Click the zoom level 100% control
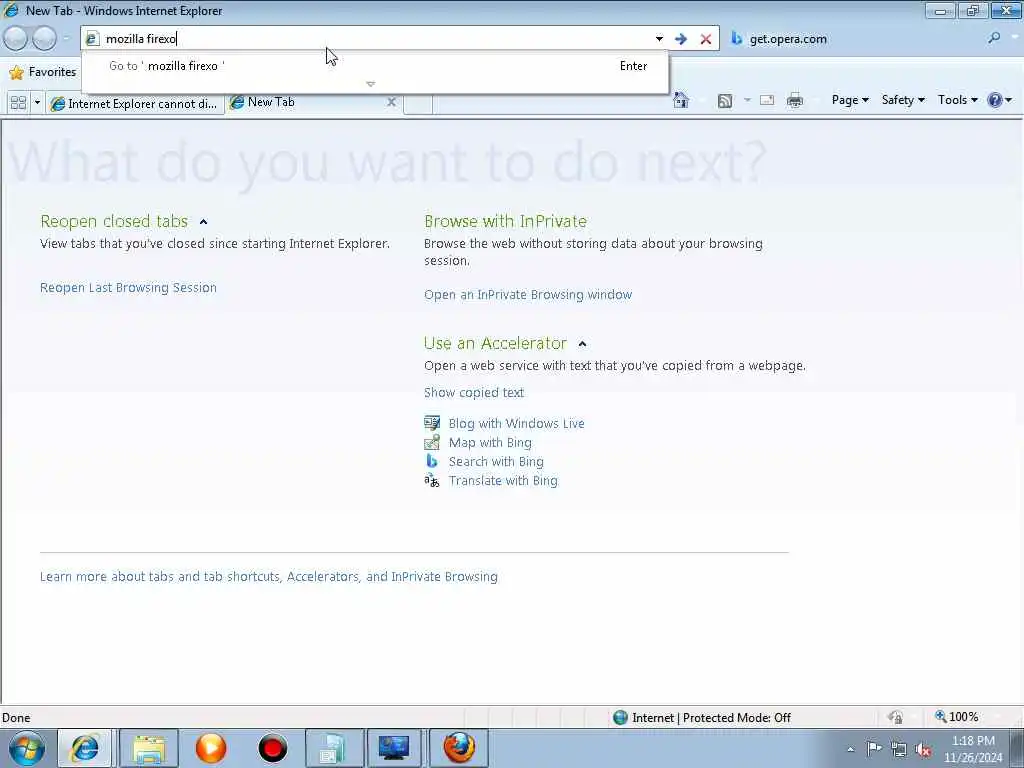1024x768 pixels. (957, 717)
